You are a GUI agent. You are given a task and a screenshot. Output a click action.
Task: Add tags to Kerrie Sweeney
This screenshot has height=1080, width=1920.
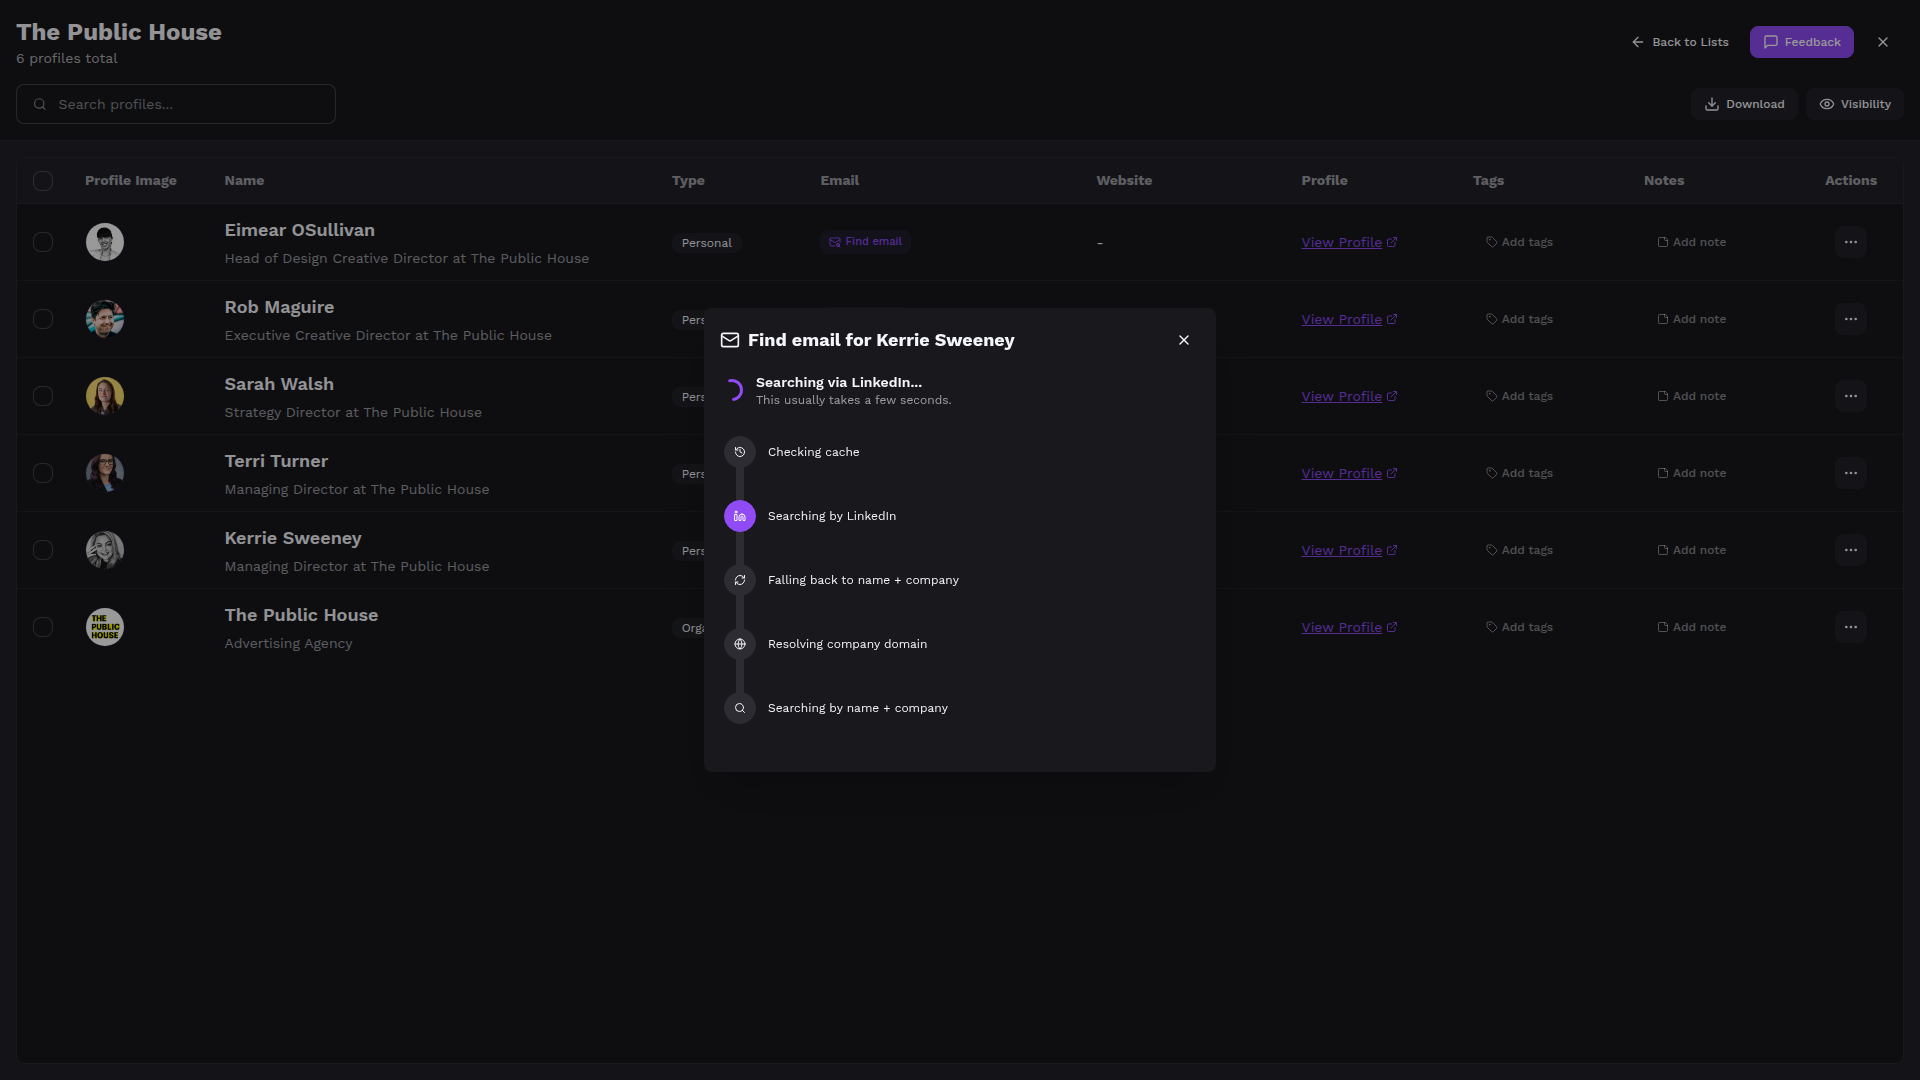(x=1519, y=550)
